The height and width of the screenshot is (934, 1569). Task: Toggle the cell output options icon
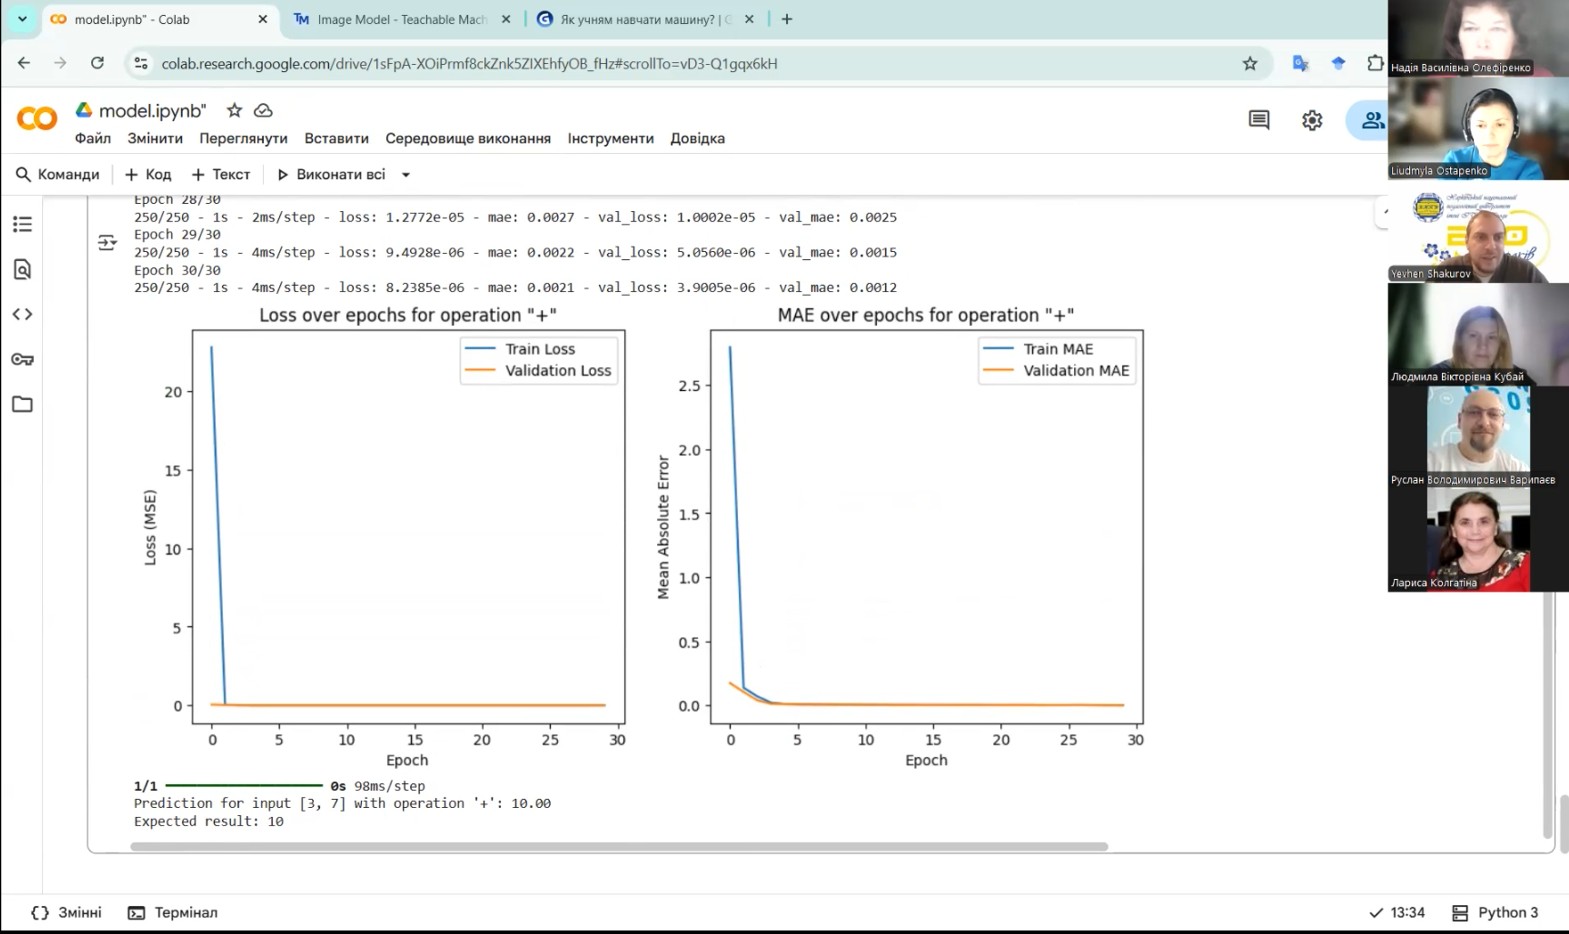point(107,243)
